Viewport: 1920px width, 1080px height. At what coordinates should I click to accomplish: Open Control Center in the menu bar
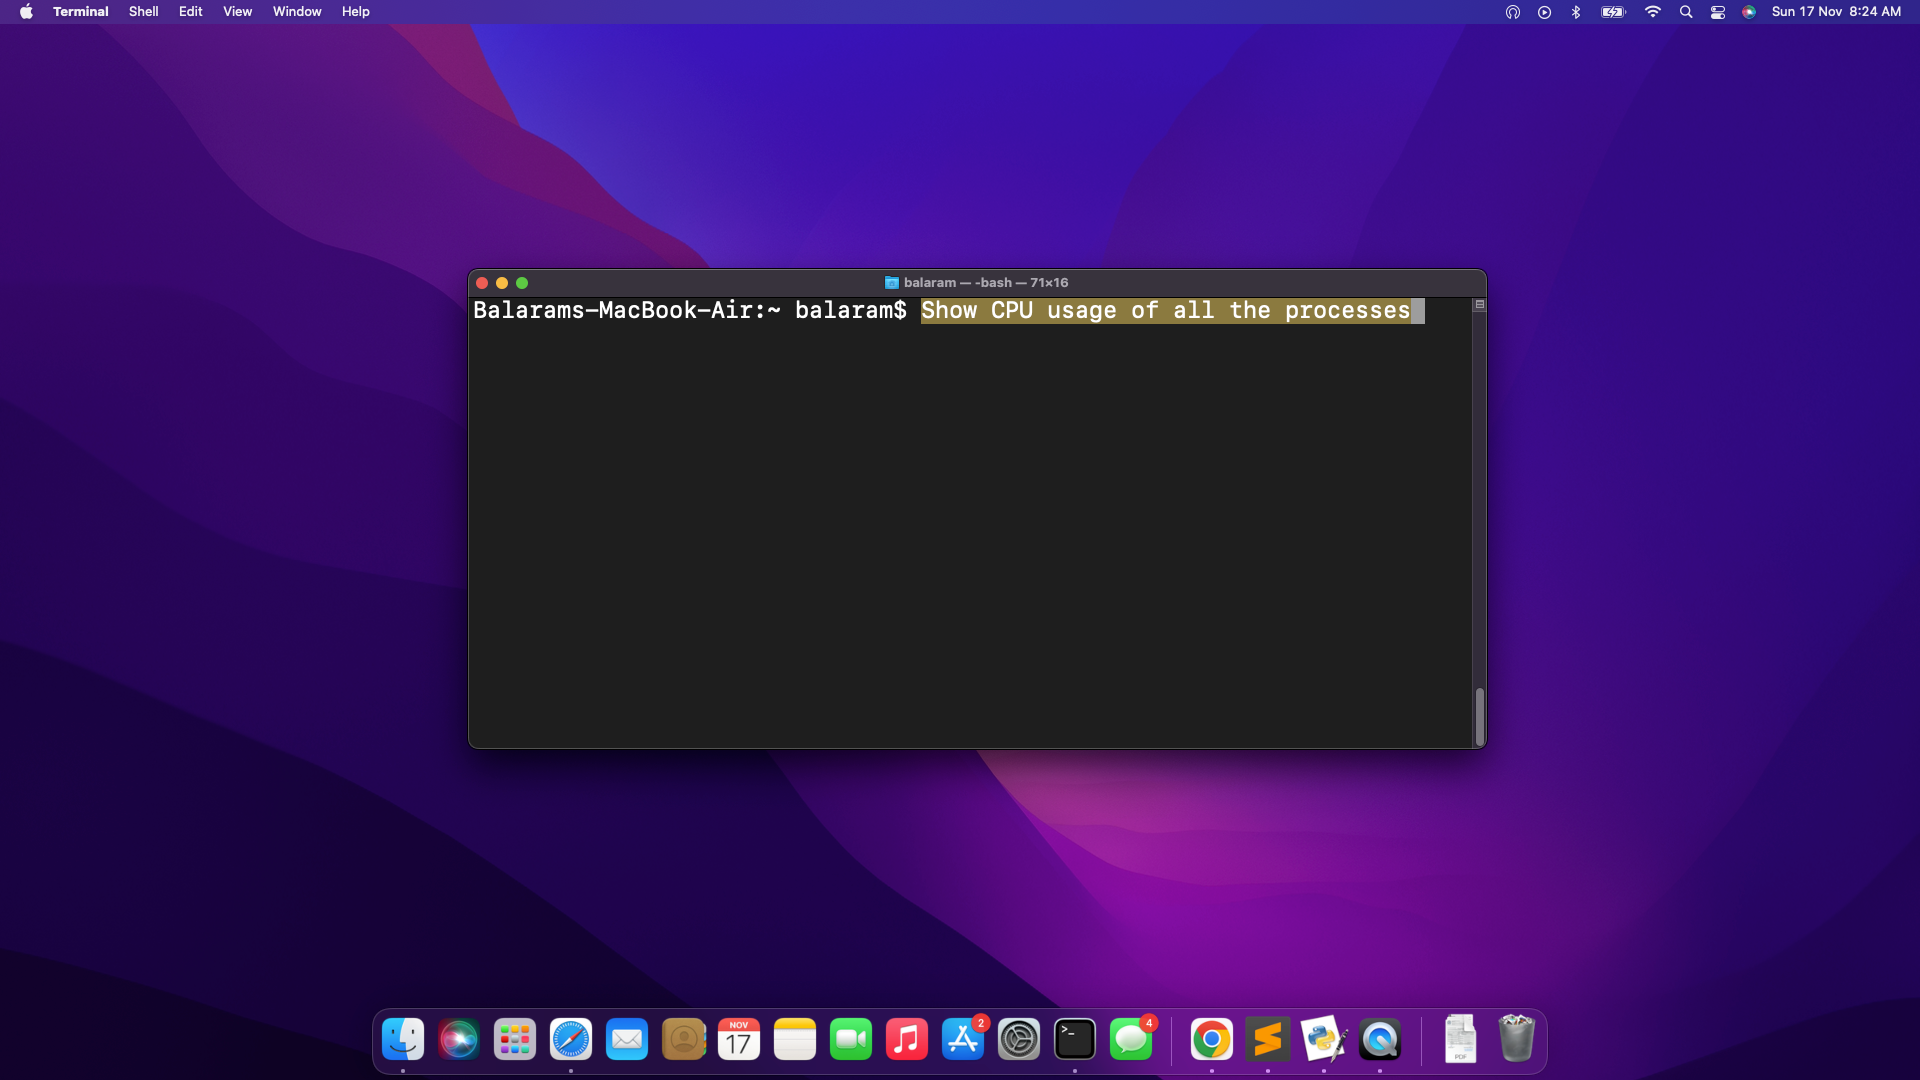pyautogui.click(x=1718, y=12)
